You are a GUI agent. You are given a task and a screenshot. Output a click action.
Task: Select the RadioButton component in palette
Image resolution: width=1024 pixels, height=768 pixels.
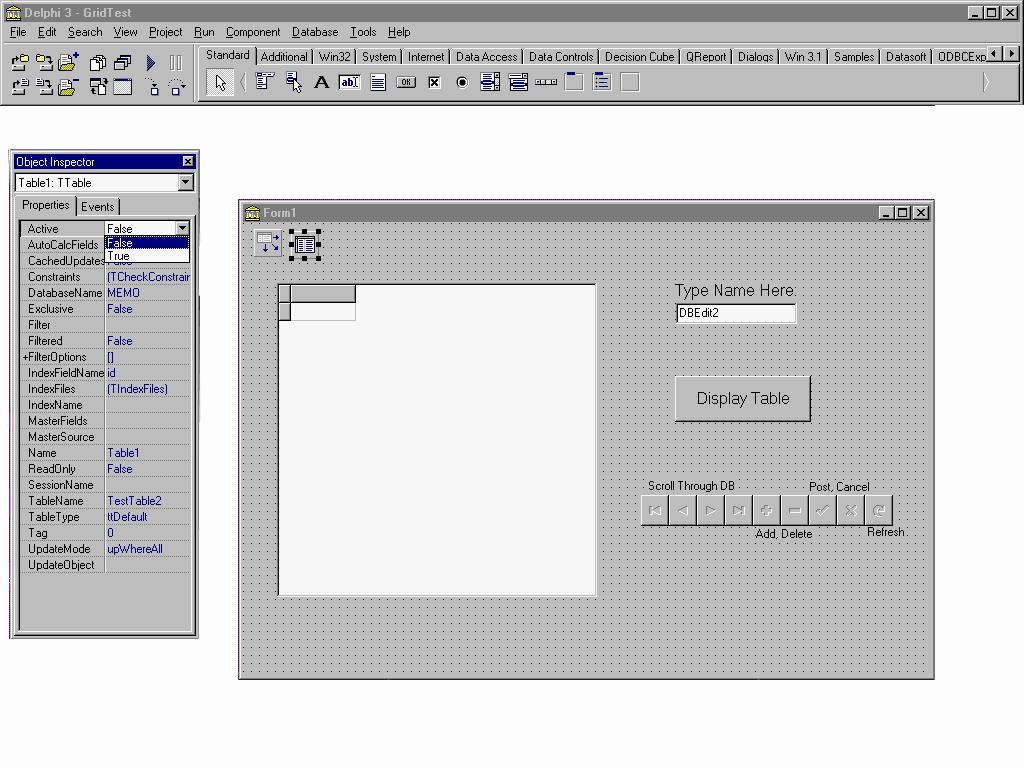(462, 83)
